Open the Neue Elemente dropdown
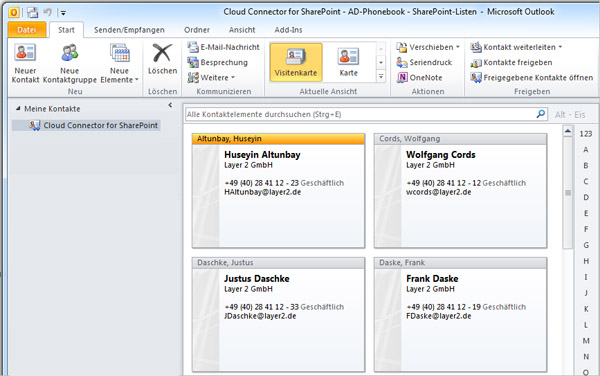Image resolution: width=600 pixels, height=376 pixels. [119, 63]
